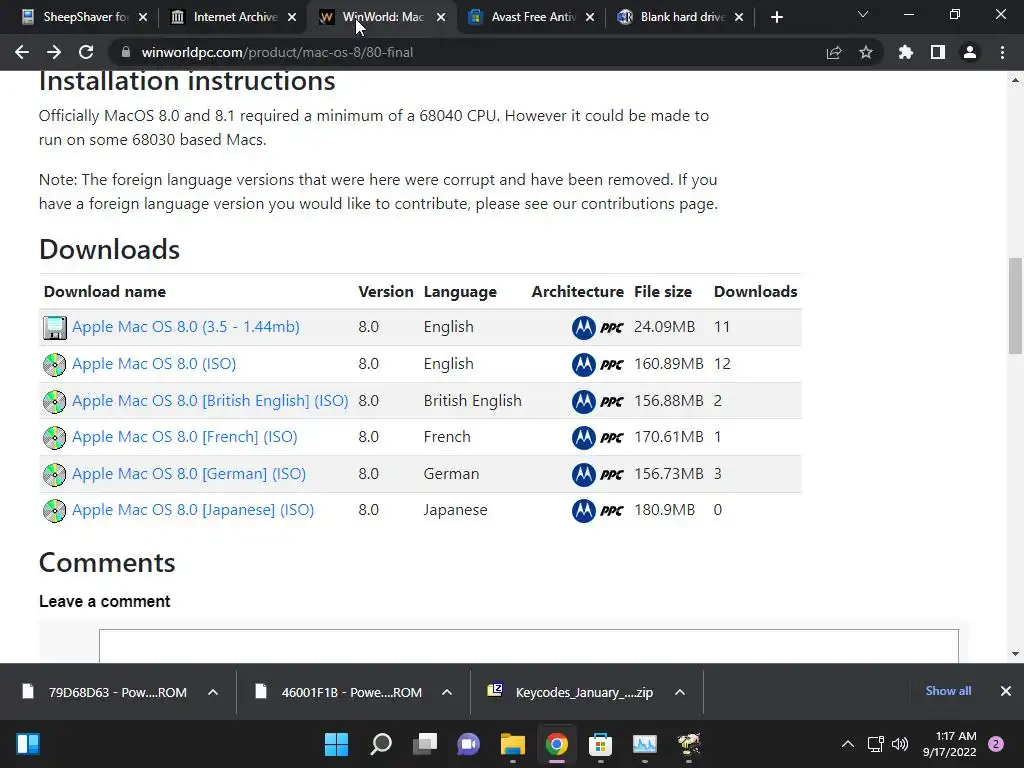Open the clock showing 1:17 AM

click(949, 744)
